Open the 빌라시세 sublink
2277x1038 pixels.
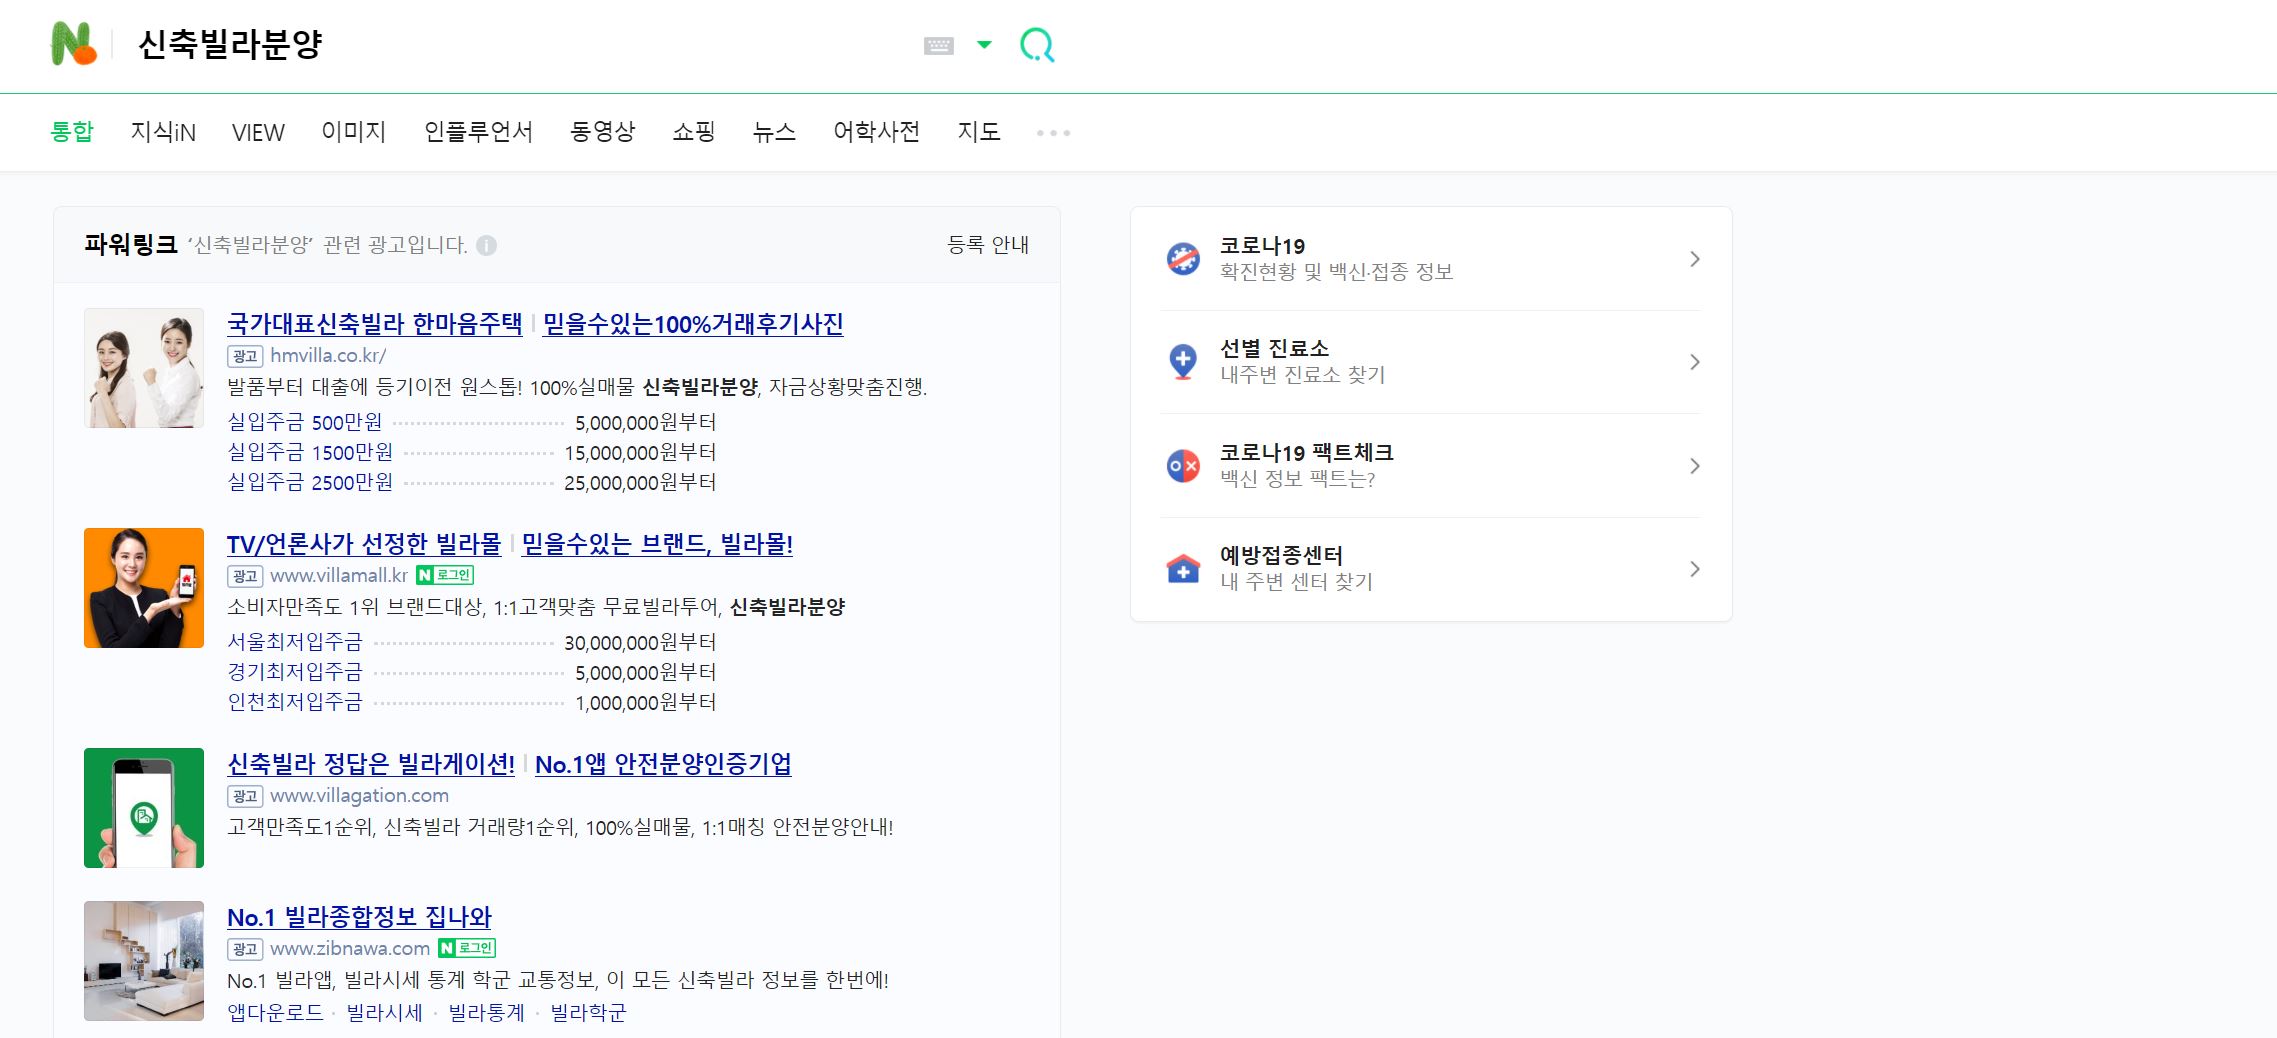click(x=385, y=1012)
